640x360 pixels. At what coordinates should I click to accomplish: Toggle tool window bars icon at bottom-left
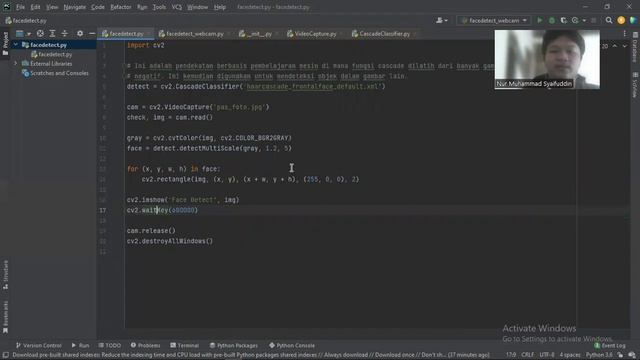(5, 355)
